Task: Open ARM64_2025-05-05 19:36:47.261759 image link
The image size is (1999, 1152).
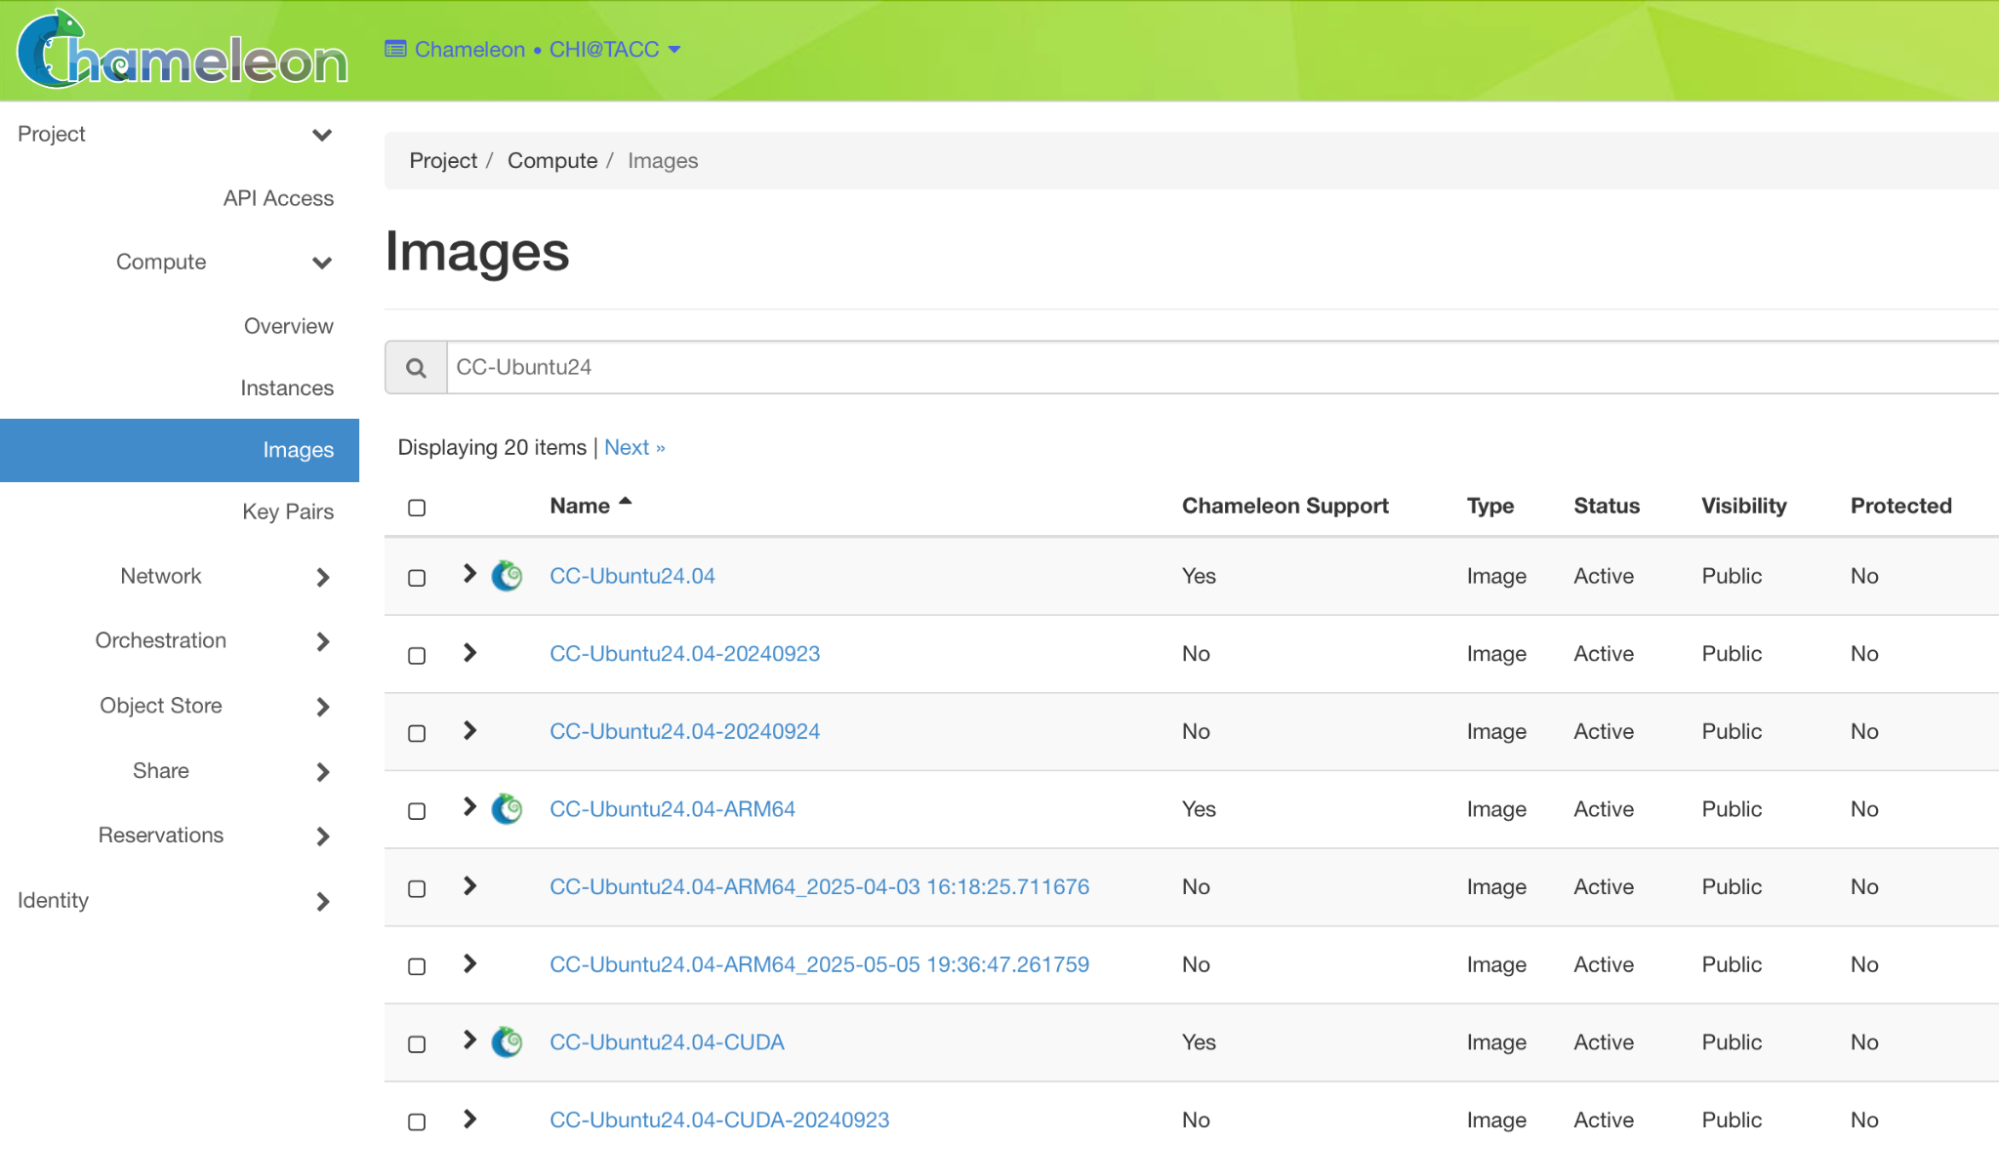Action: coord(819,965)
